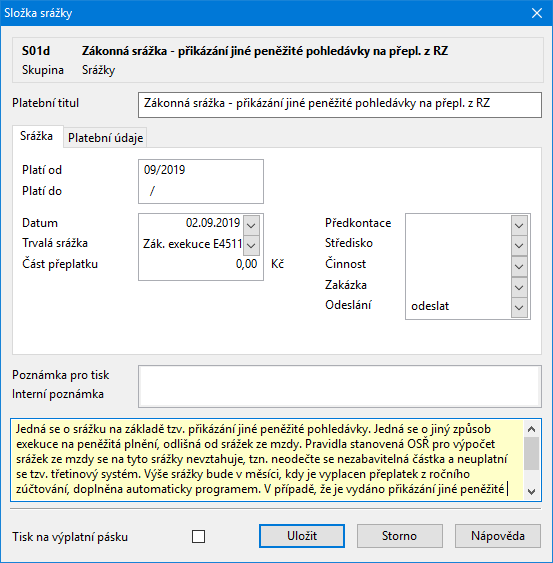Viewport: 553px width, 563px height.
Task: Click the description scrollbar down arrow
Action: [x=532, y=491]
